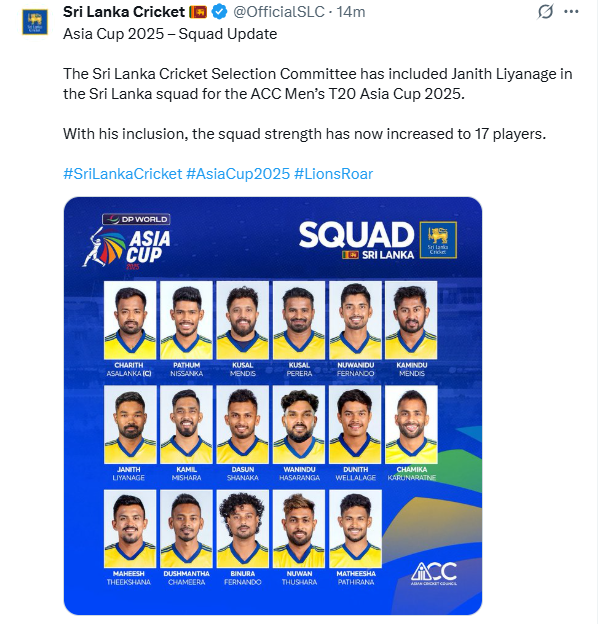Image resolution: width=600 pixels, height=624 pixels.
Task: Click the SQUAD heading in the image
Action: coord(356,235)
